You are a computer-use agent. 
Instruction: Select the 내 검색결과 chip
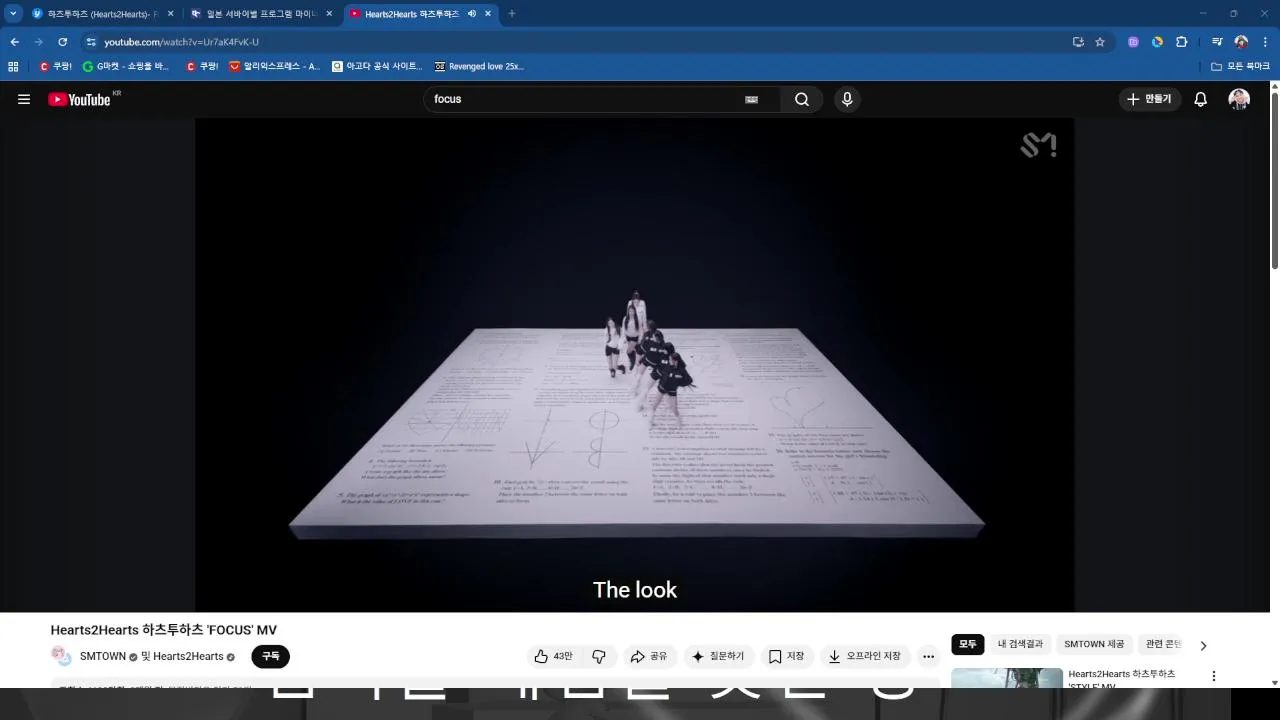1020,644
